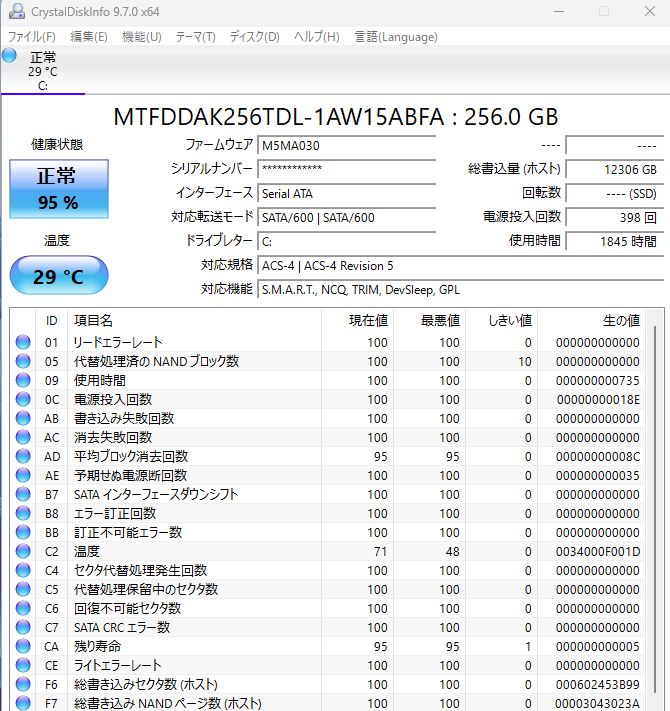Click the status orb for row F7 総書き込み NAND ページ数
Screen dimensions: 670x711
[x=23, y=703]
